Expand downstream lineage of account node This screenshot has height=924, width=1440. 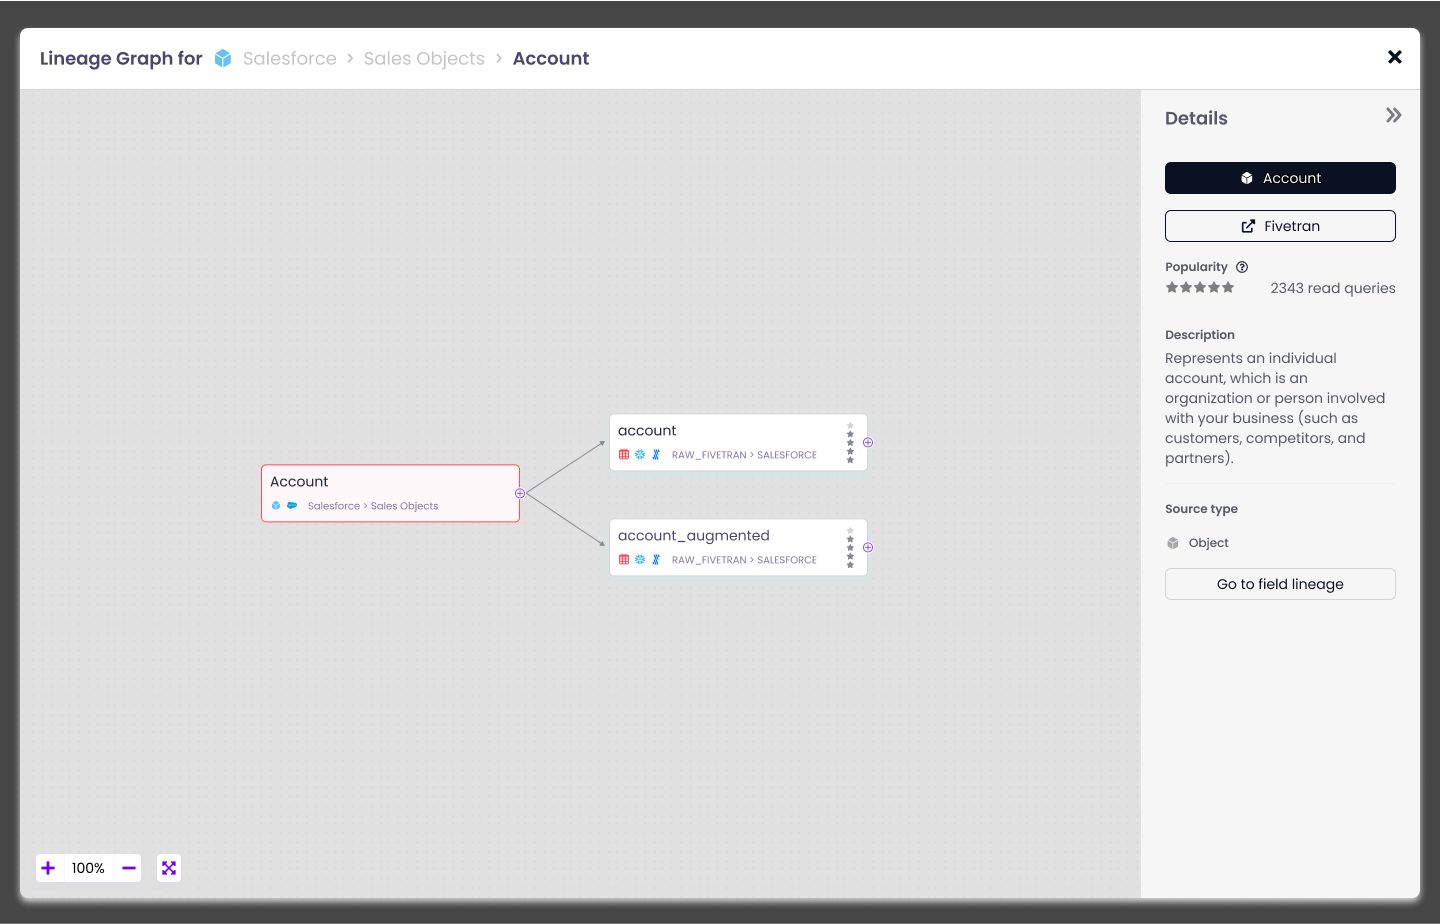click(868, 442)
